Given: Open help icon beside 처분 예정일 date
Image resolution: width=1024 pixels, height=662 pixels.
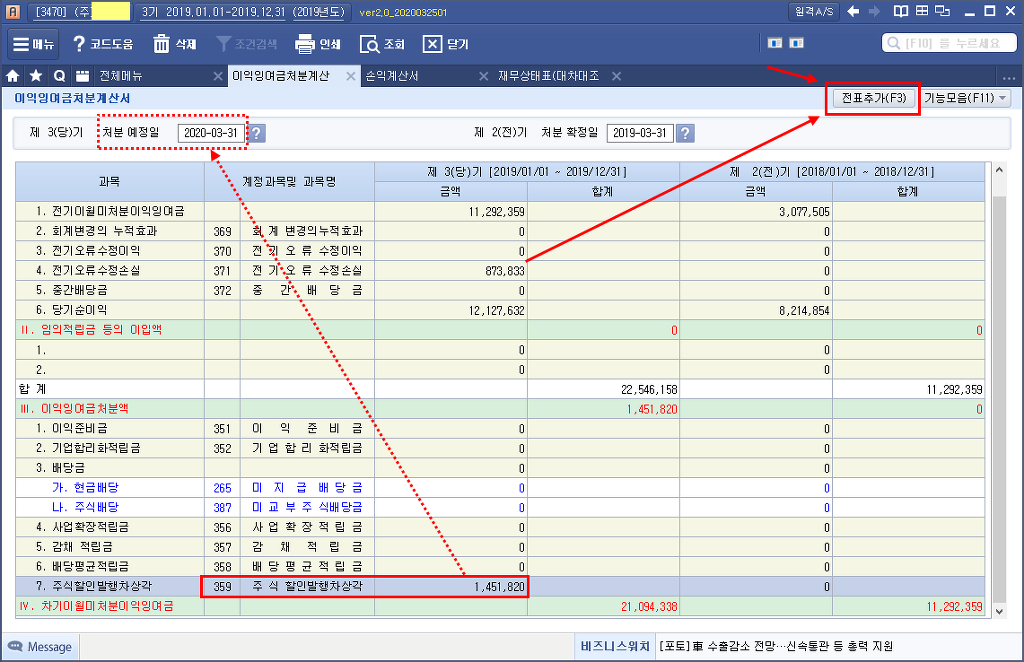Looking at the screenshot, I should (257, 133).
